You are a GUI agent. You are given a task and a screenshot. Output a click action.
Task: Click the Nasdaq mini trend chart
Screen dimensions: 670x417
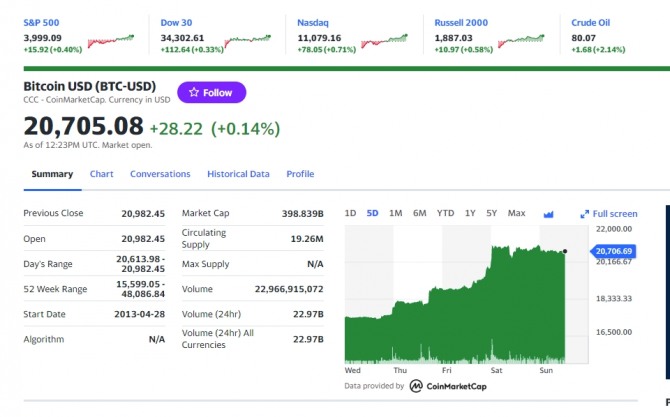(385, 41)
